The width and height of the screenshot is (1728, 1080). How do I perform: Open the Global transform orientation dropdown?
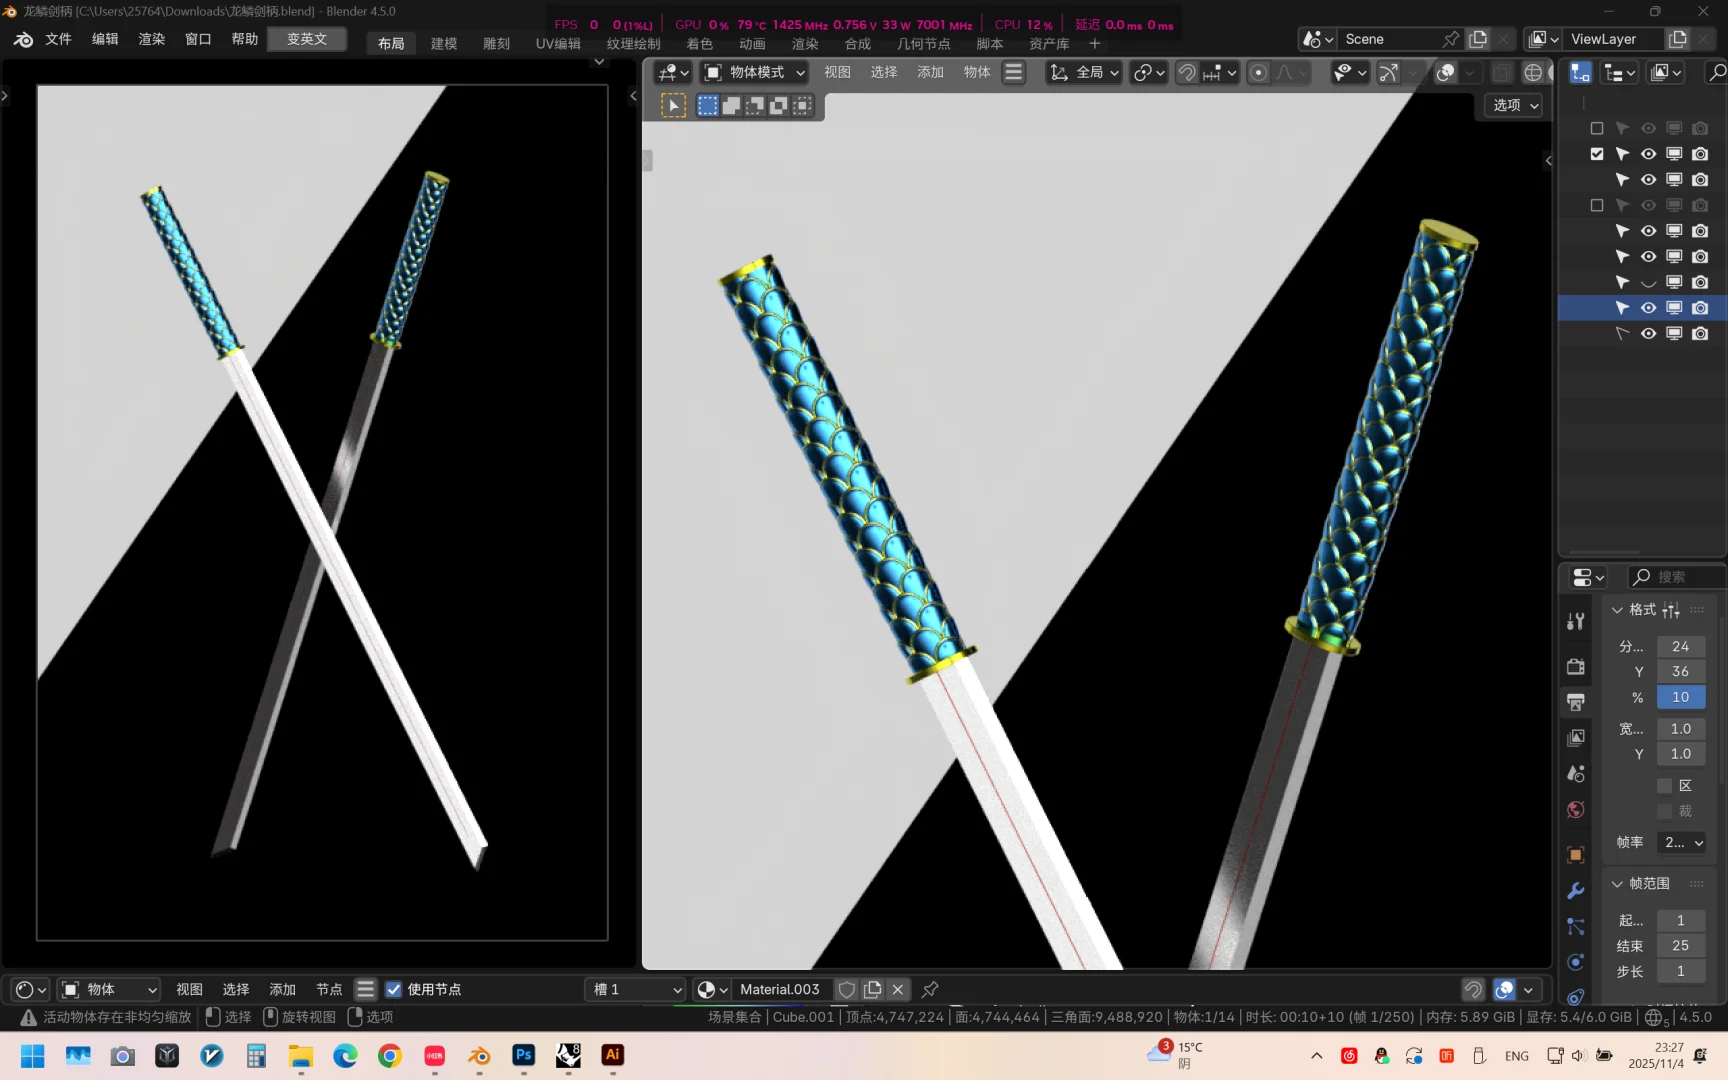(1084, 72)
